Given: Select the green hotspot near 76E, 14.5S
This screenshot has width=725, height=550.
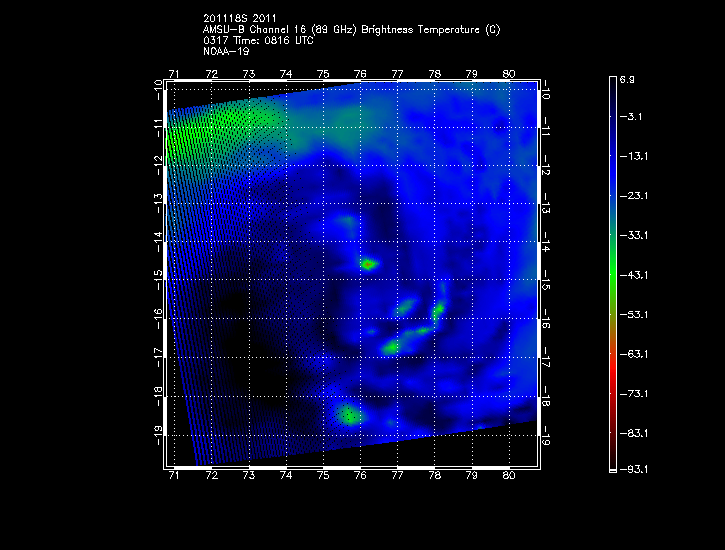Looking at the screenshot, I should point(369,264).
